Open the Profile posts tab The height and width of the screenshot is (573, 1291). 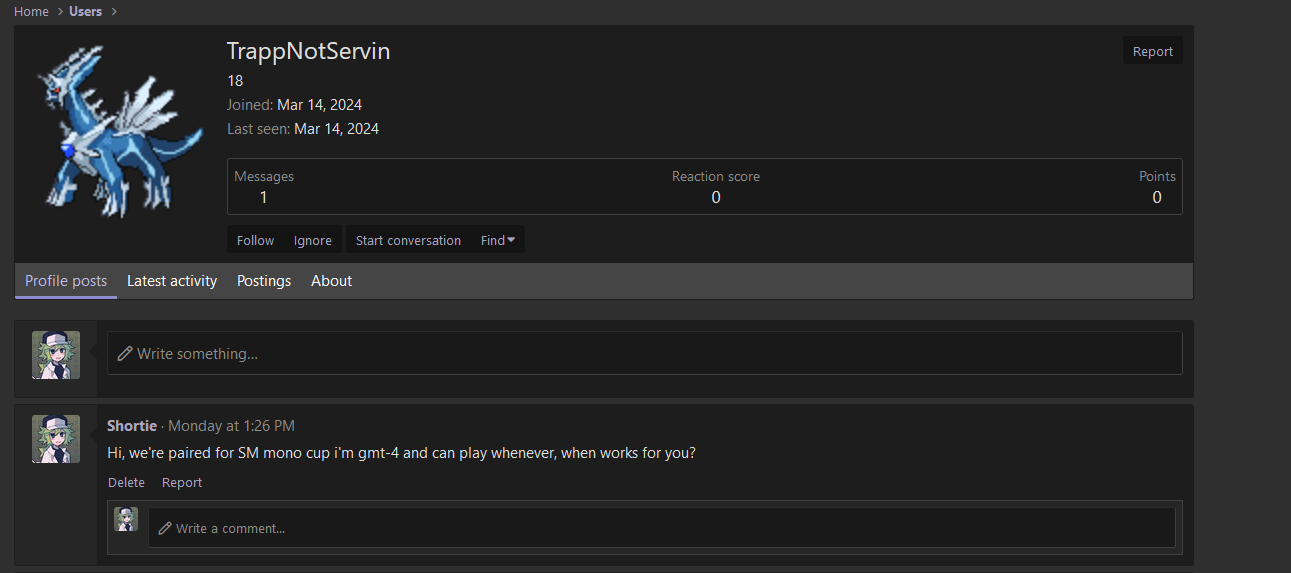[66, 281]
